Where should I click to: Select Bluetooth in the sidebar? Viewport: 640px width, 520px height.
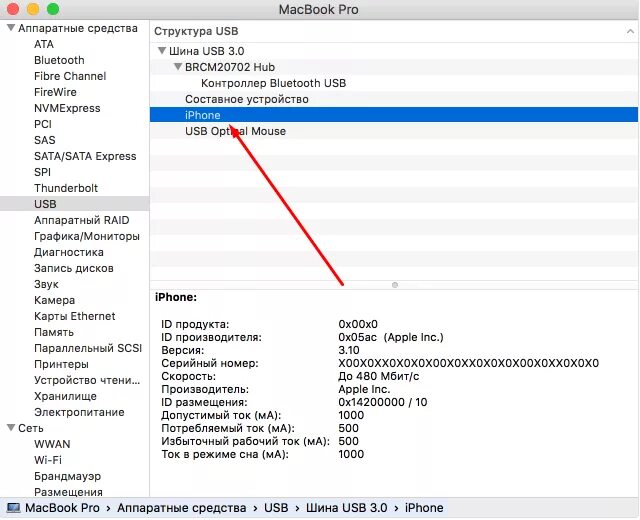pos(59,60)
